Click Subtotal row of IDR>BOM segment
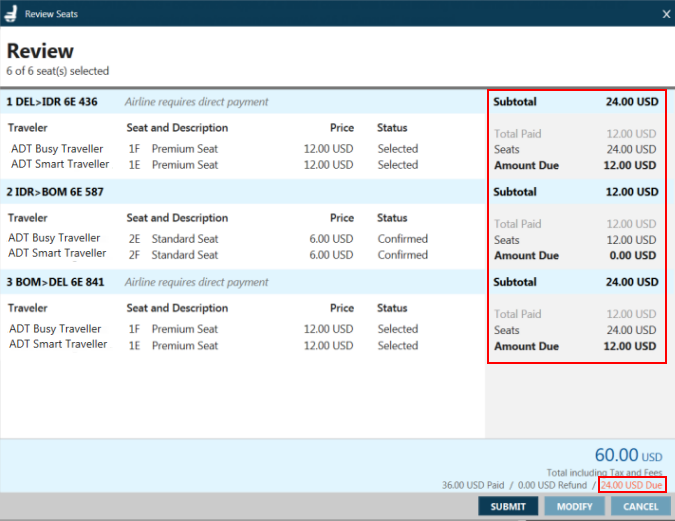Viewport: 675px width, 521px height. [575, 192]
